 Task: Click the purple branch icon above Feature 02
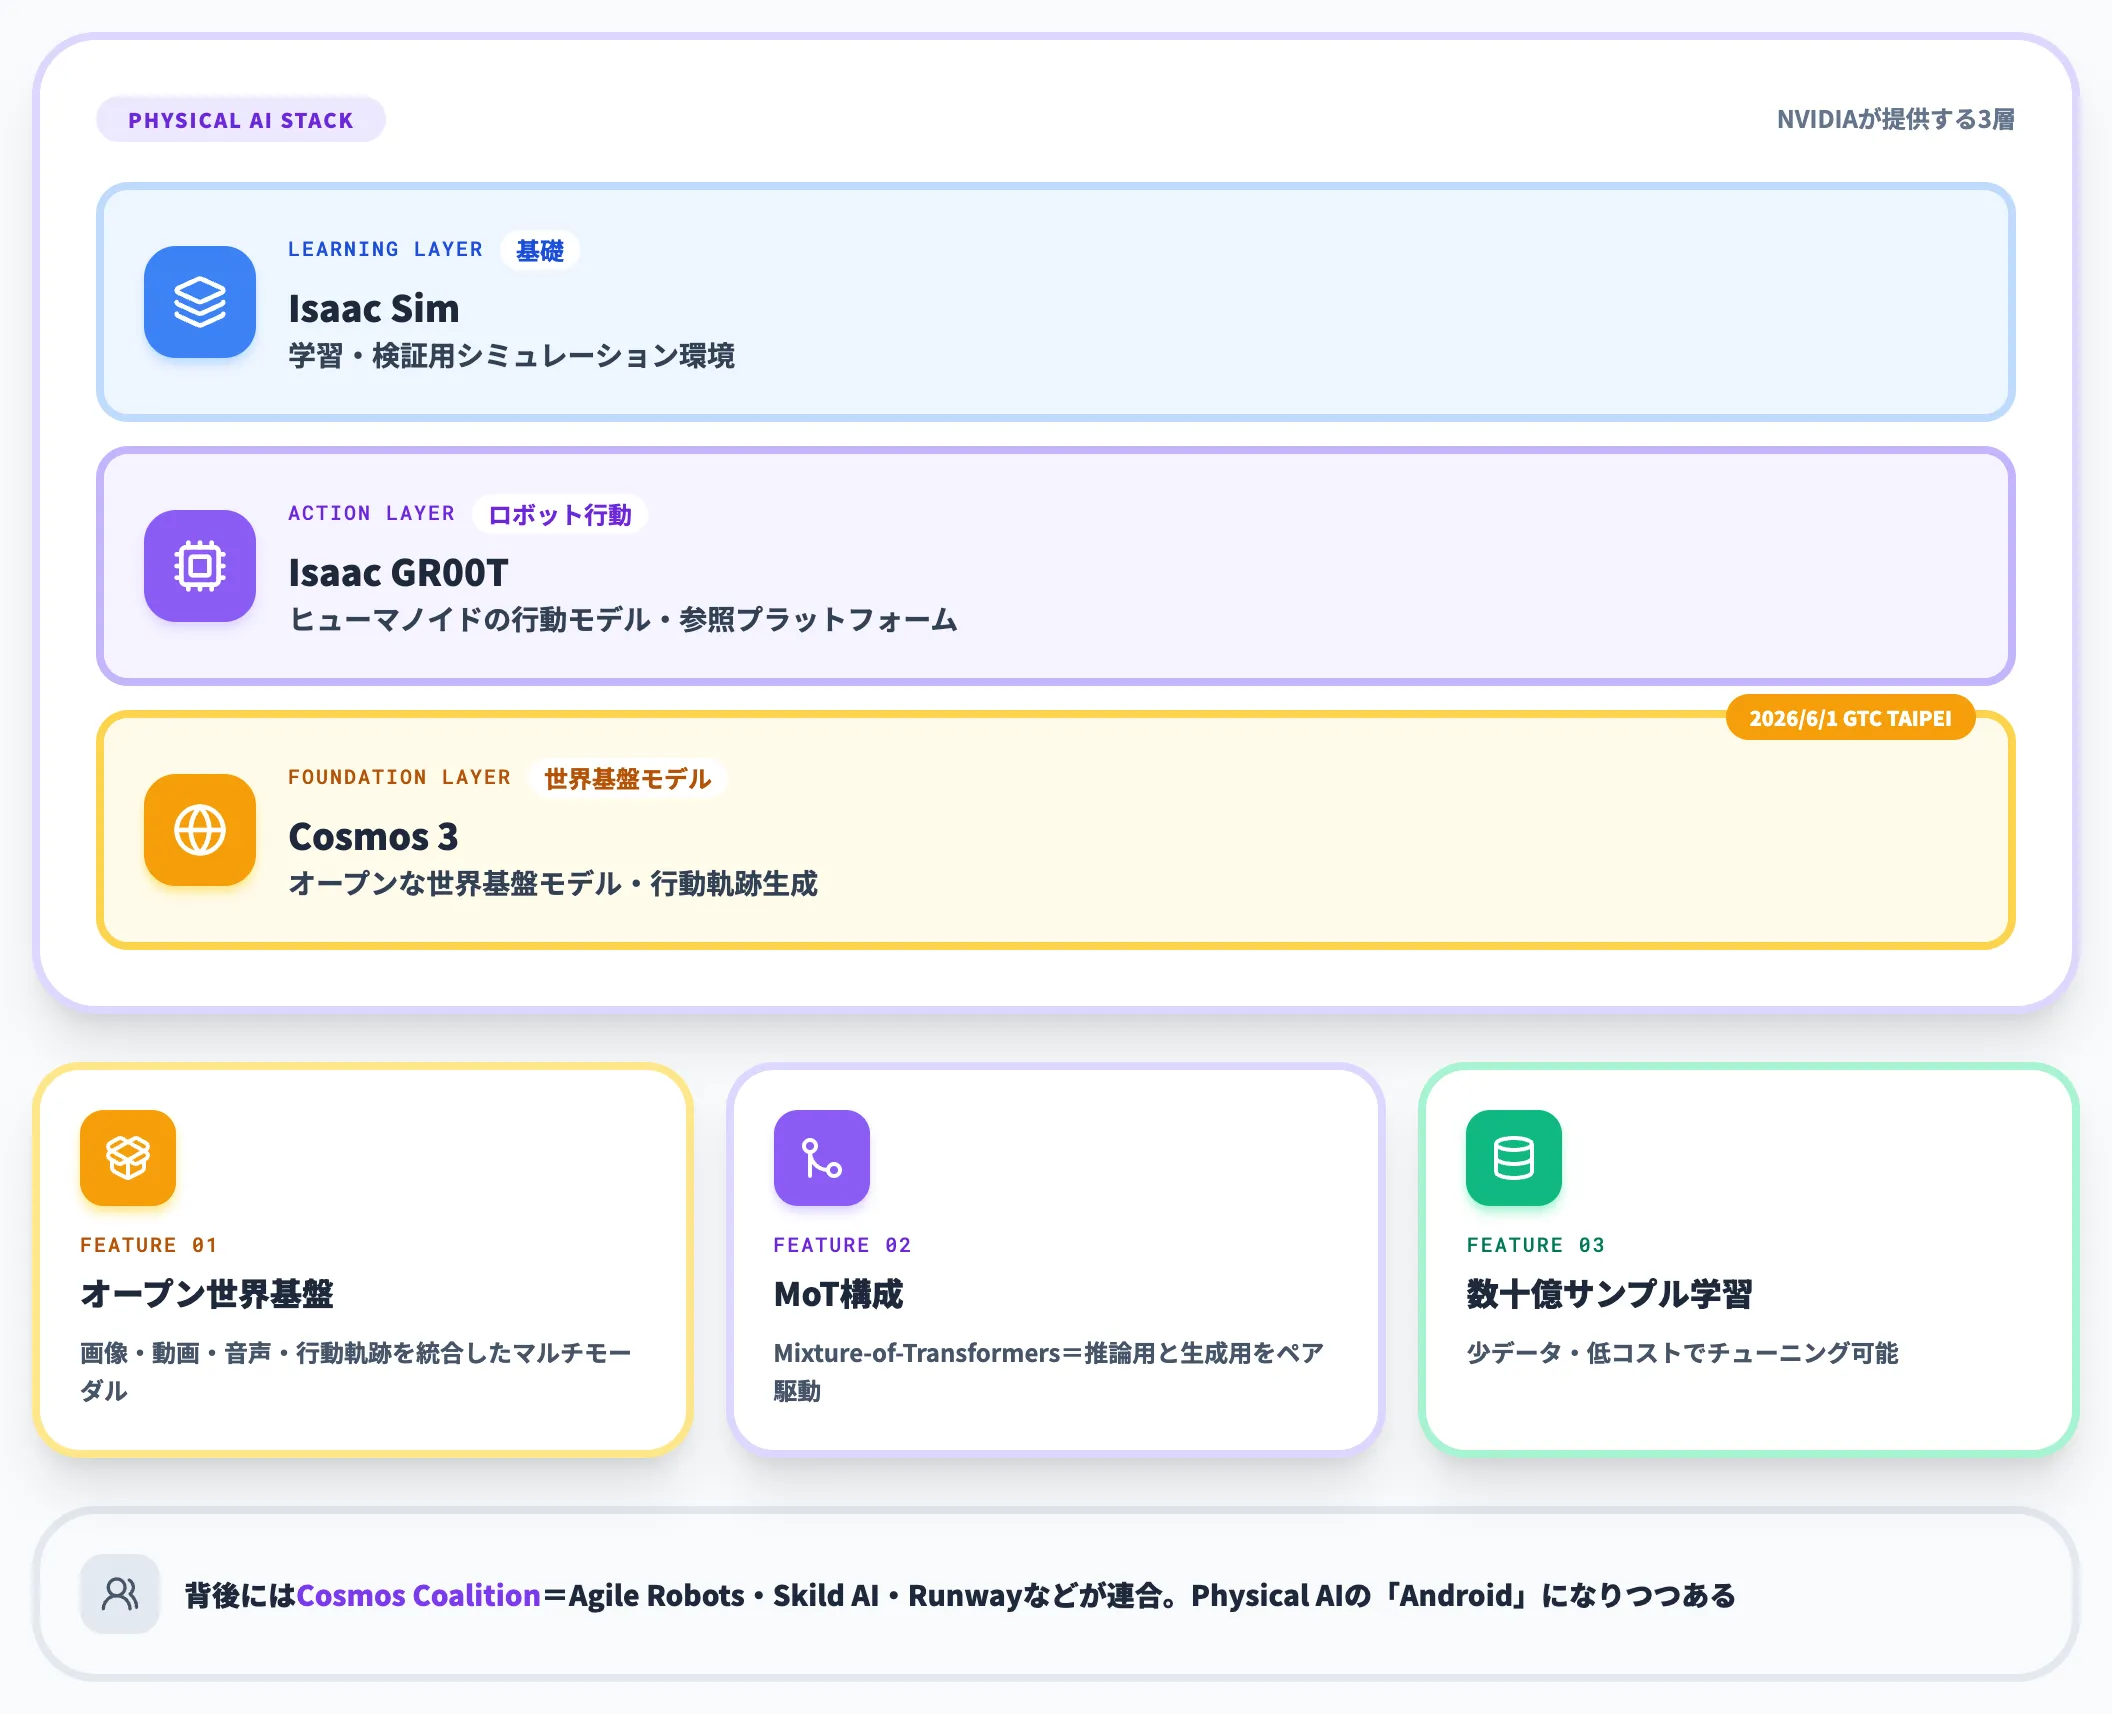point(822,1158)
